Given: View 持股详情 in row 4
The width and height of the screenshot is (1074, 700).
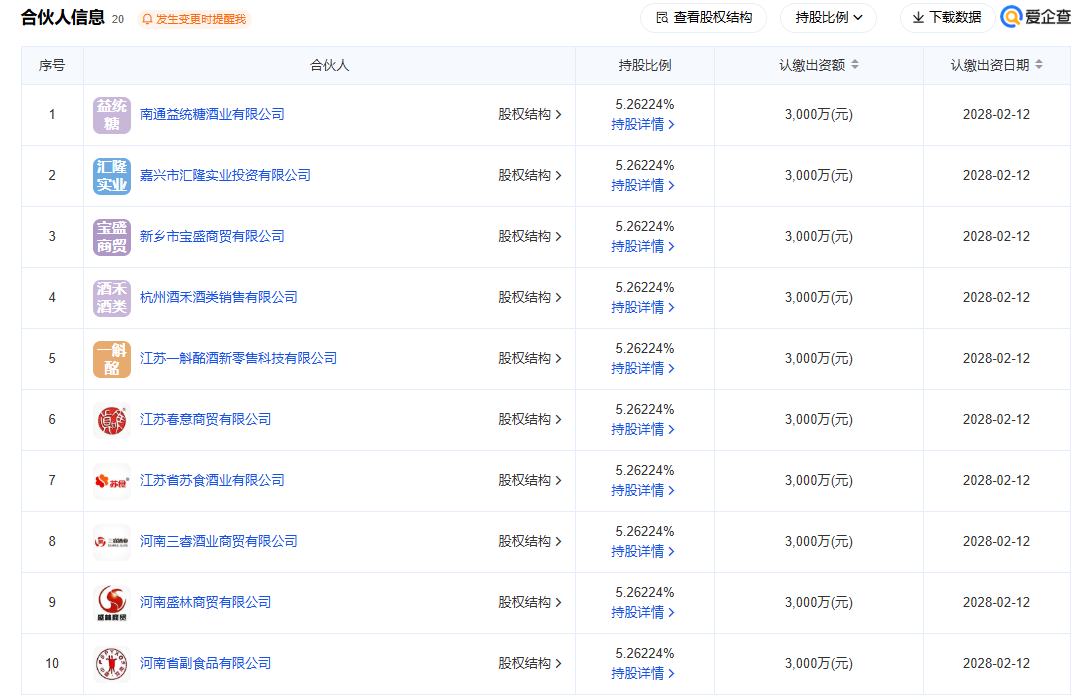Looking at the screenshot, I should [643, 308].
